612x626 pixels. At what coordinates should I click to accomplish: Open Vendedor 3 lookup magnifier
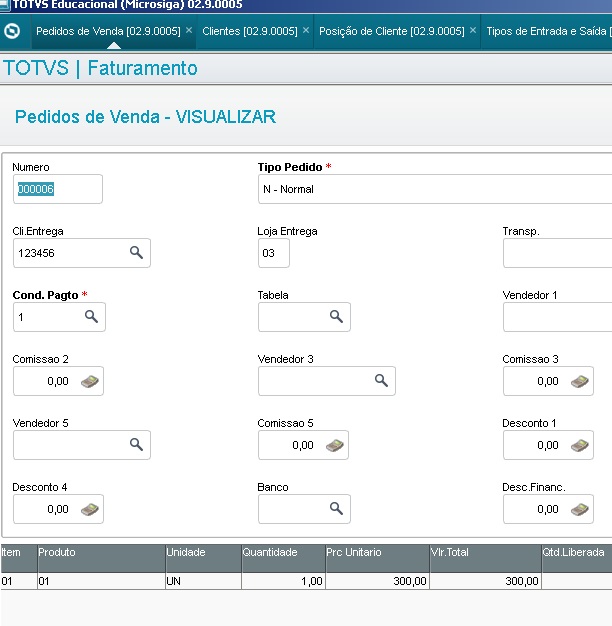tap(381, 380)
